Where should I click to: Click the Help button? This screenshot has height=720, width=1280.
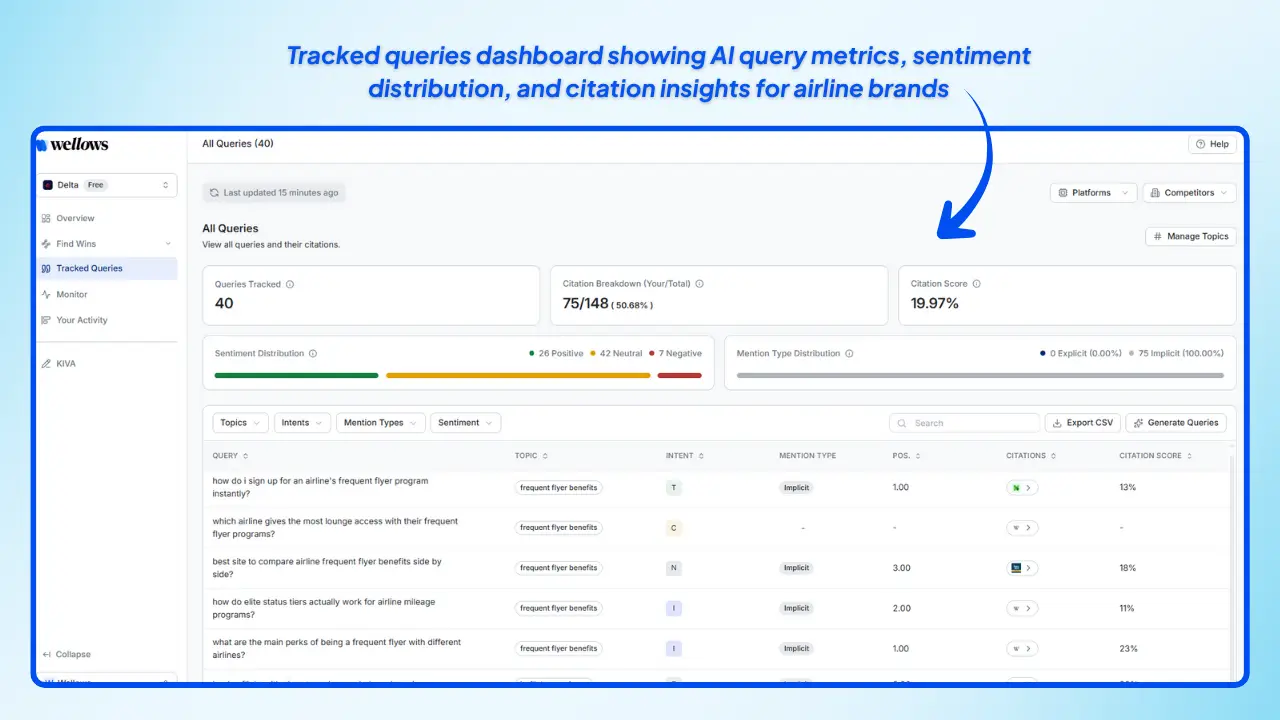[x=1212, y=144]
